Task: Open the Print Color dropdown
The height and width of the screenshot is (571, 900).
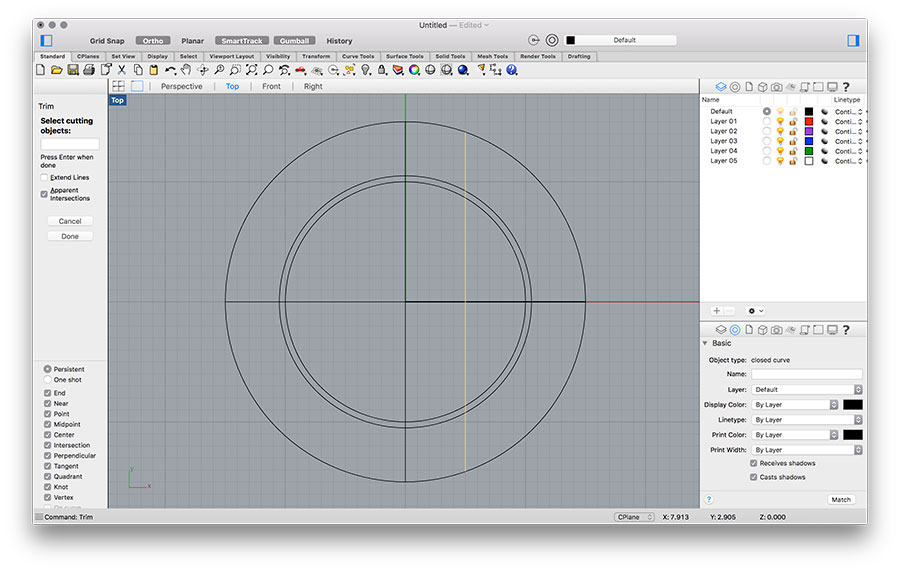Action: click(795, 435)
